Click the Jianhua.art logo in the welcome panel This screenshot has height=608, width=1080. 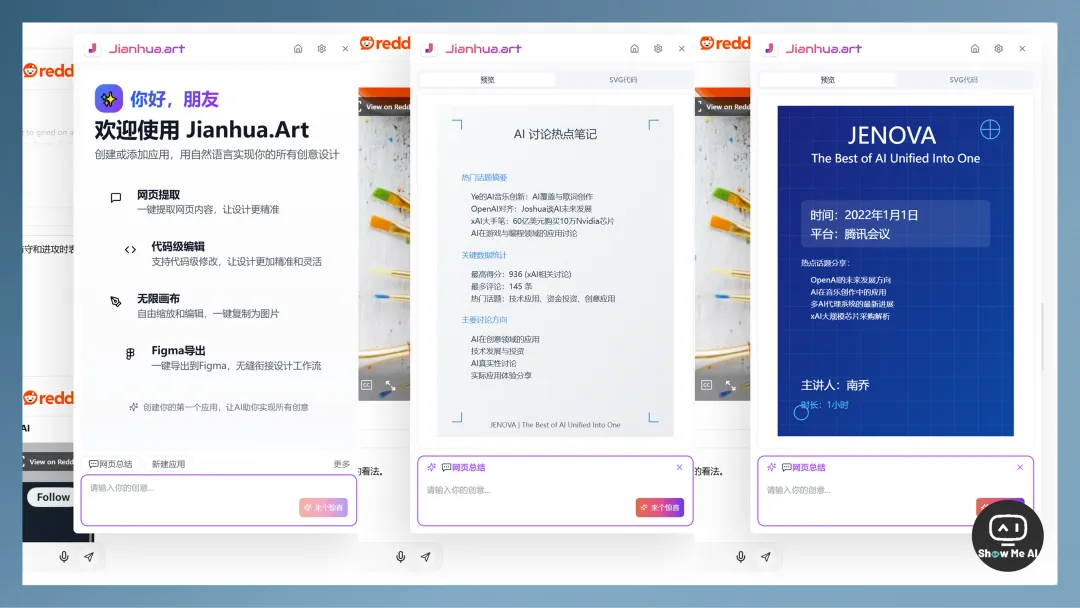click(136, 49)
